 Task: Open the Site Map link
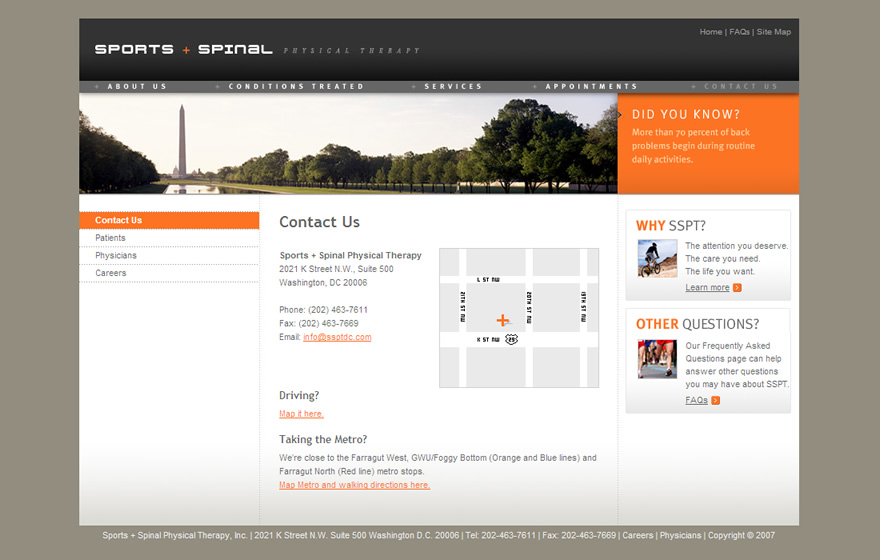coord(773,32)
